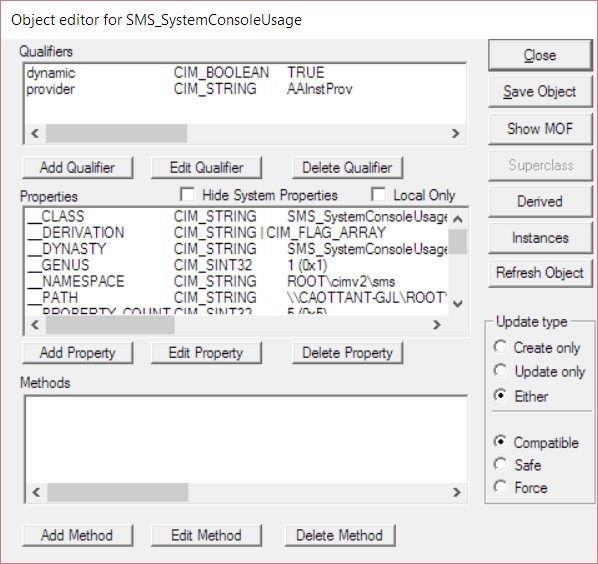Click Delete Qualifier

point(347,167)
